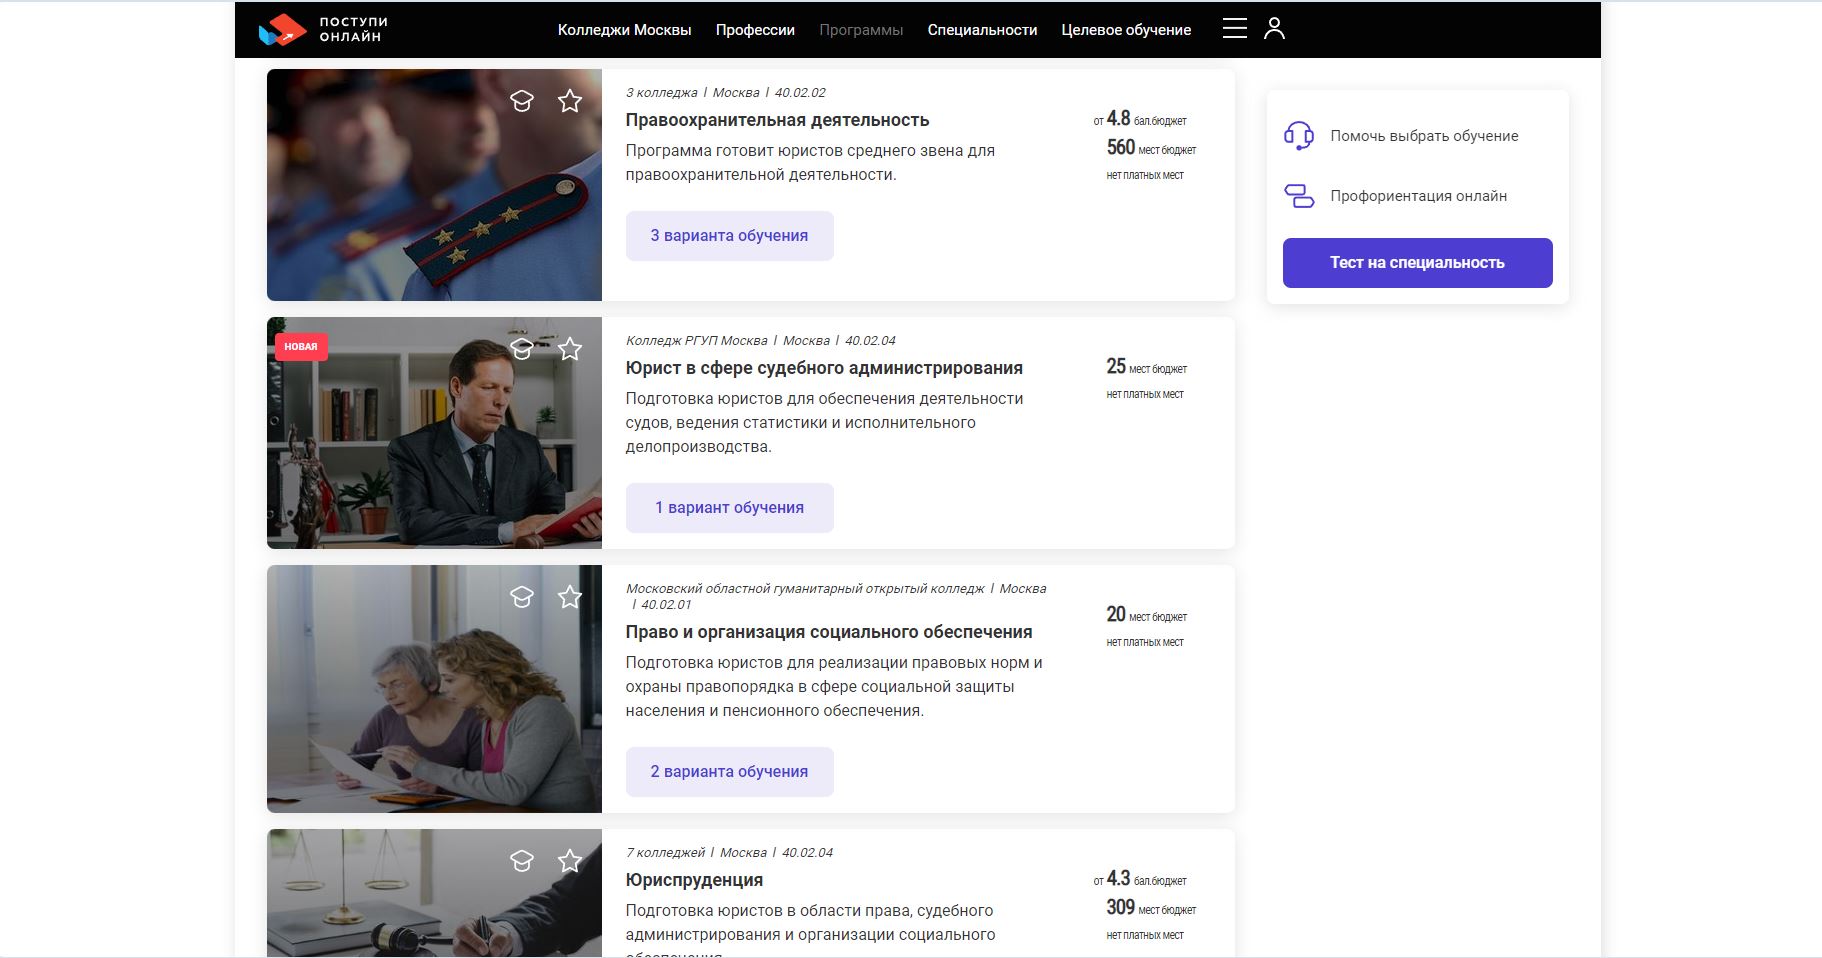Star the Юрист в сфере судебного администрирования card
Viewport: 1822px width, 958px height.
[570, 349]
